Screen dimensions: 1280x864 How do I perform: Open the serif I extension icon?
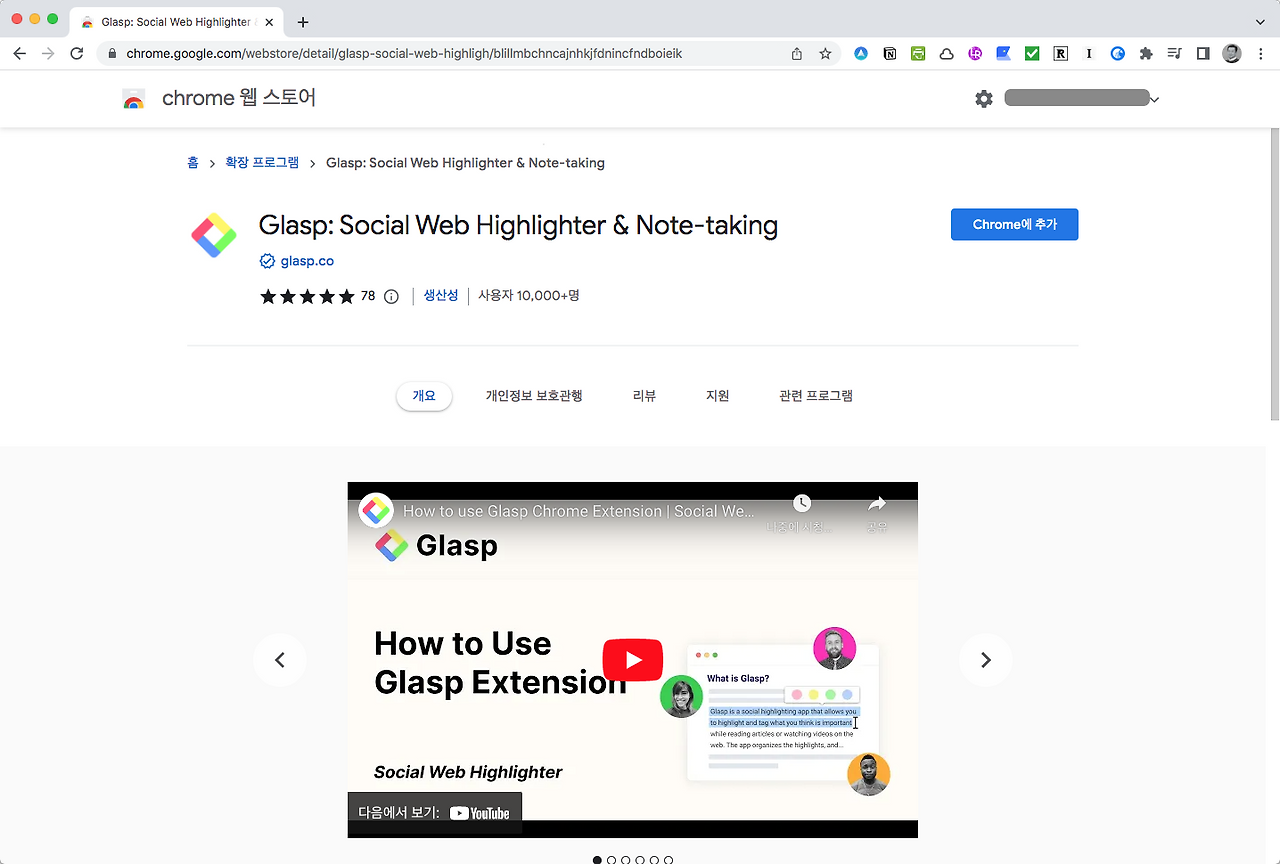(x=1089, y=54)
